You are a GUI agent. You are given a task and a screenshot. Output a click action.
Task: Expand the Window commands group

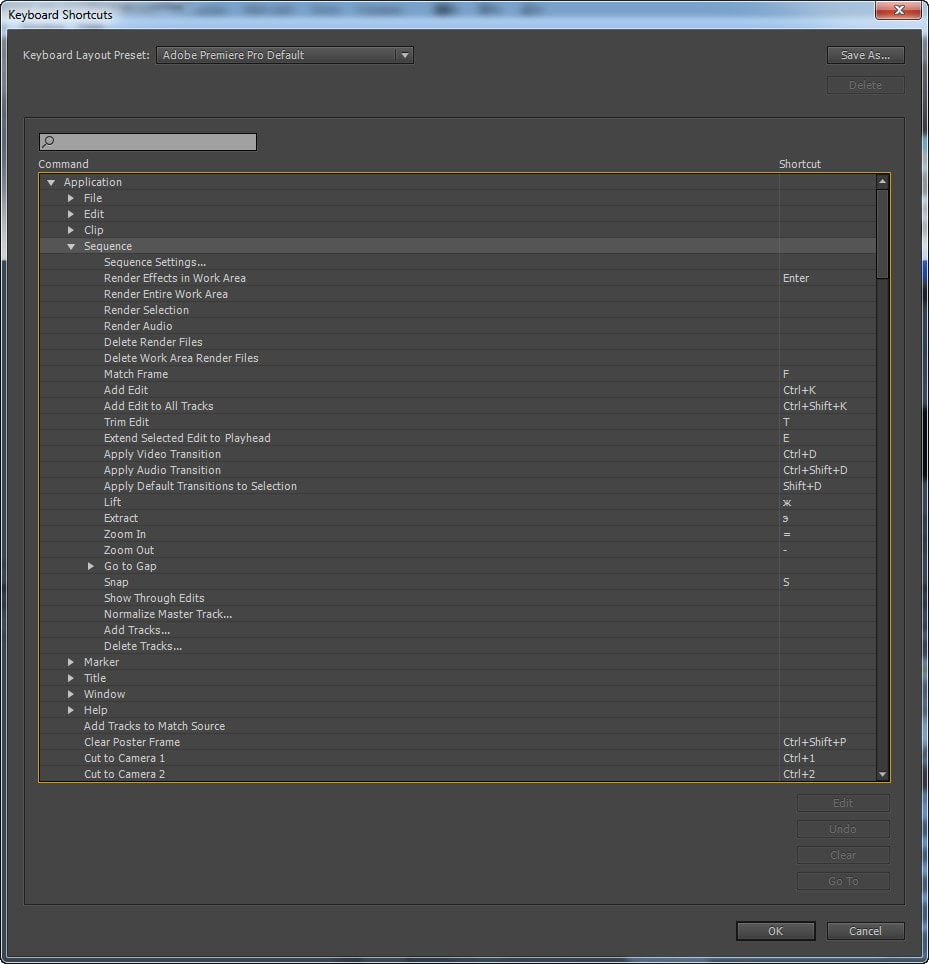(71, 693)
